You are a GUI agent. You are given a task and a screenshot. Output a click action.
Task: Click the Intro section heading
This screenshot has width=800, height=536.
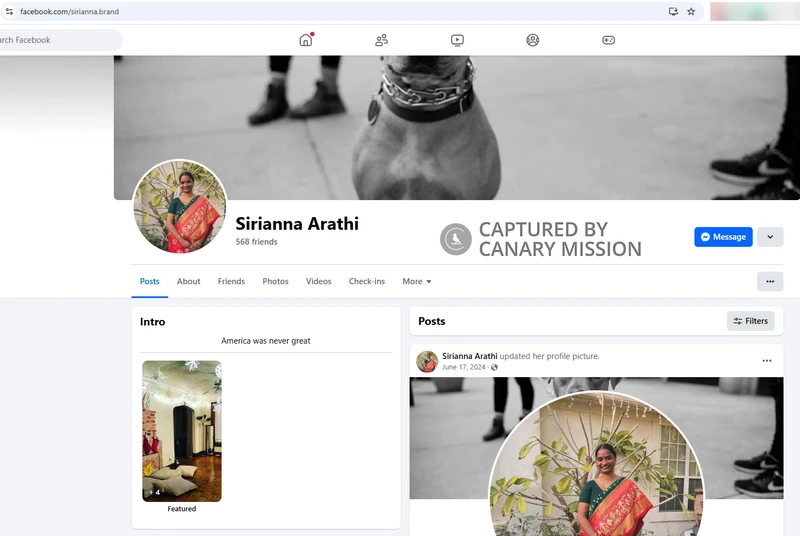153,322
